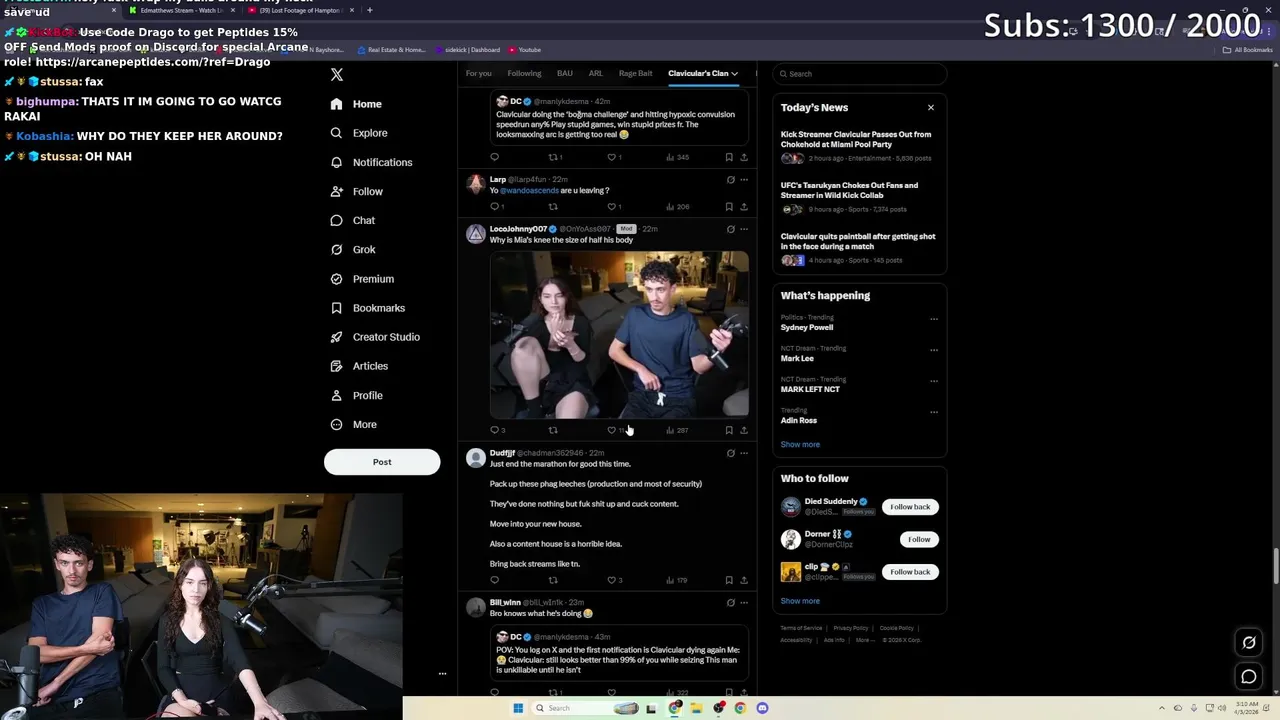Switch to Rage Bait tab
1280x720 pixels.
[636, 73]
